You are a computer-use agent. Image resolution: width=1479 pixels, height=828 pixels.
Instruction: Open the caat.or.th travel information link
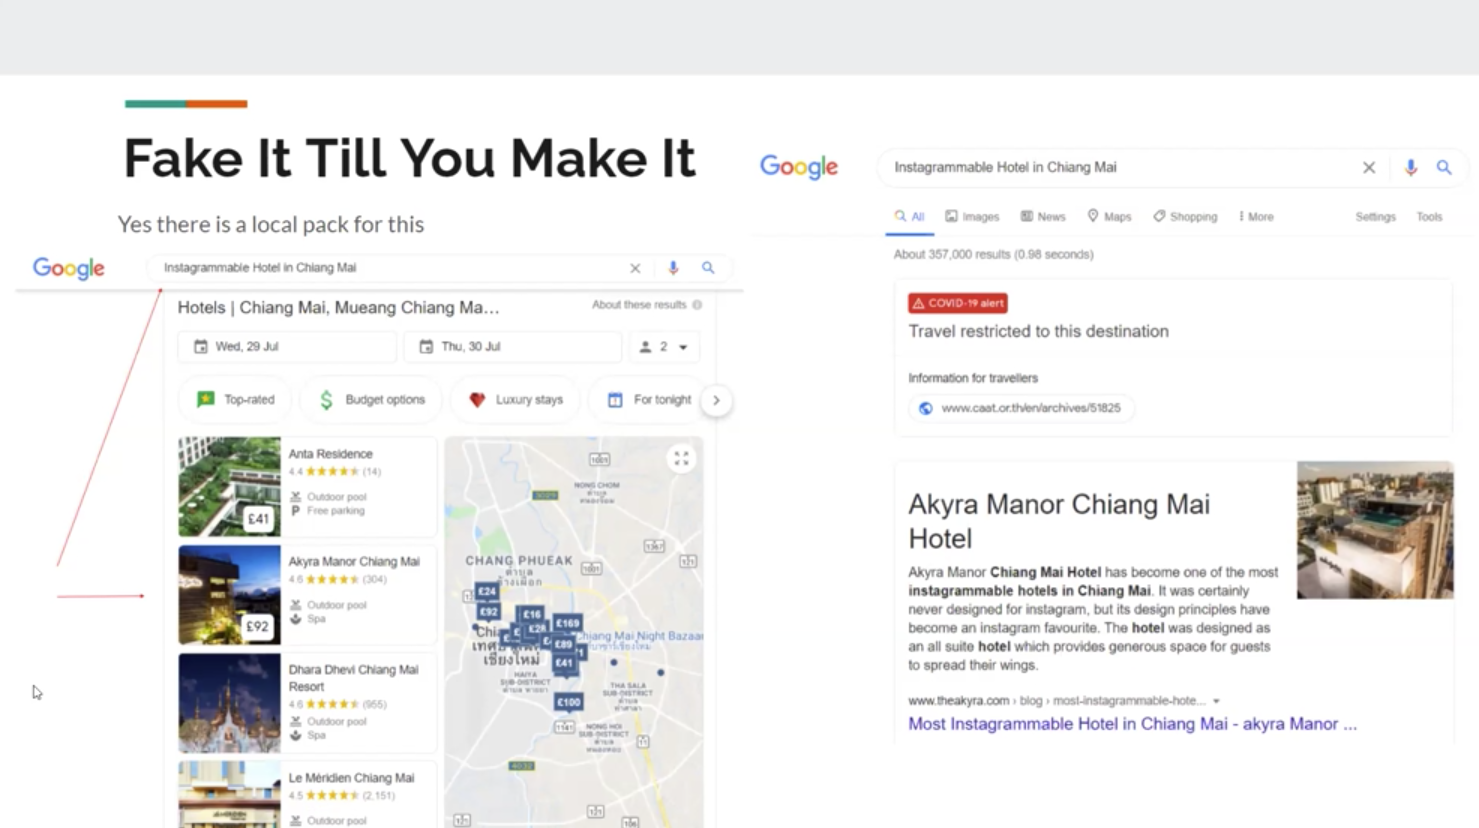1030,408
